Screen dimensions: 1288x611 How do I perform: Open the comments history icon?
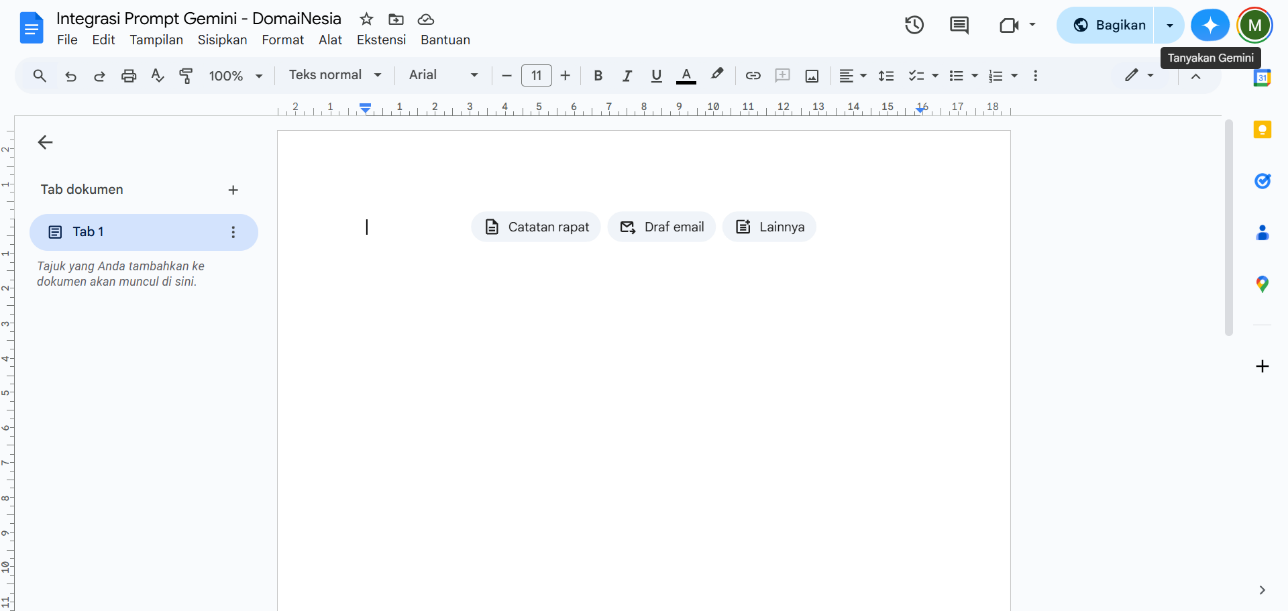pyautogui.click(x=959, y=25)
